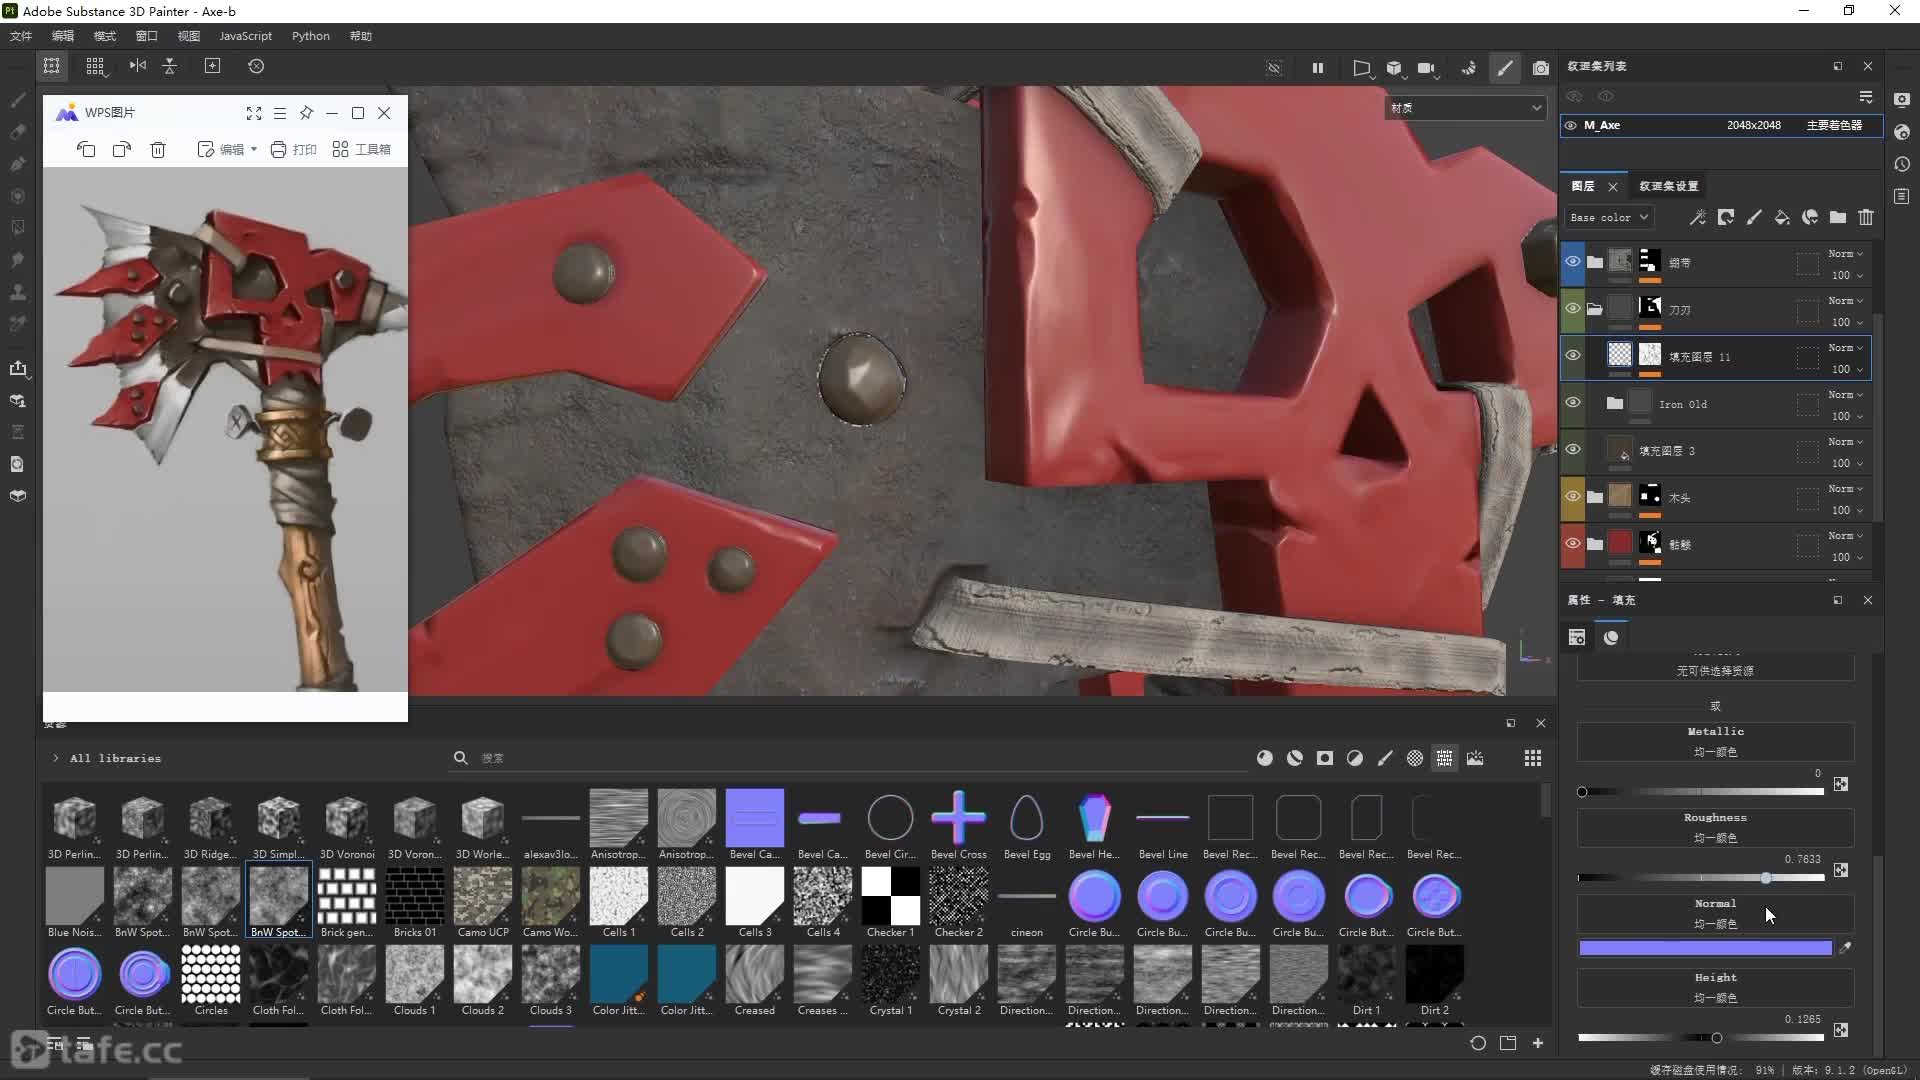The width and height of the screenshot is (1920, 1080).
Task: Toggle visibility of 填充图层 11
Action: click(x=1573, y=356)
